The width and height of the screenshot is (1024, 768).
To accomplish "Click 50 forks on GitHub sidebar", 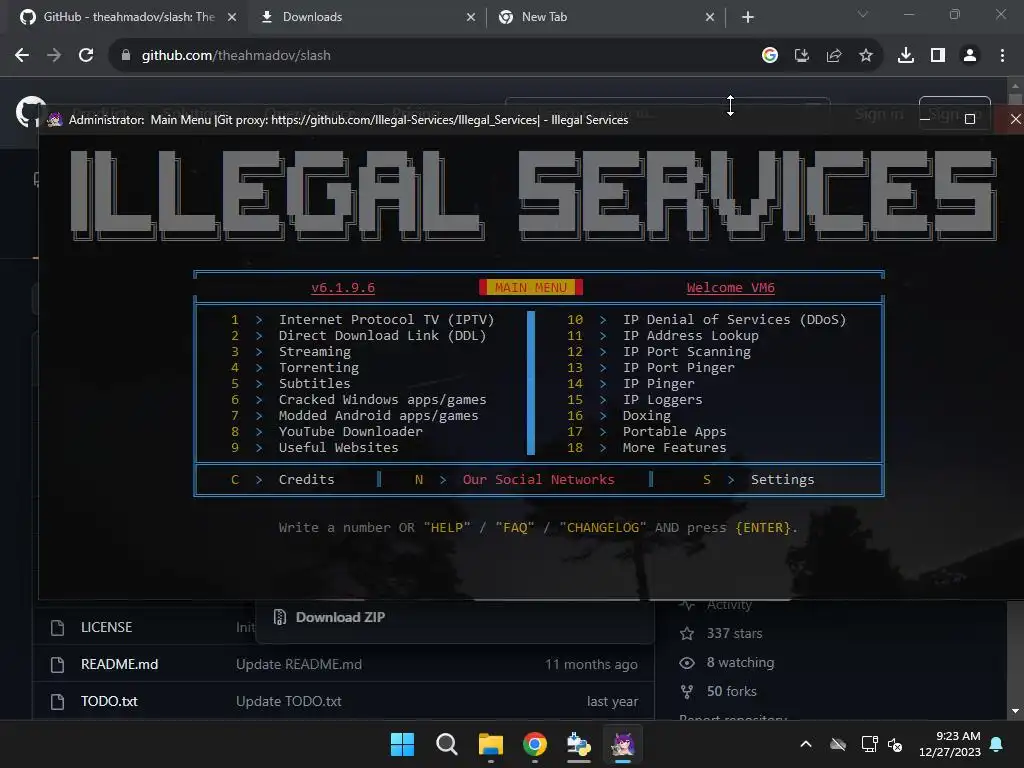I will tap(731, 691).
